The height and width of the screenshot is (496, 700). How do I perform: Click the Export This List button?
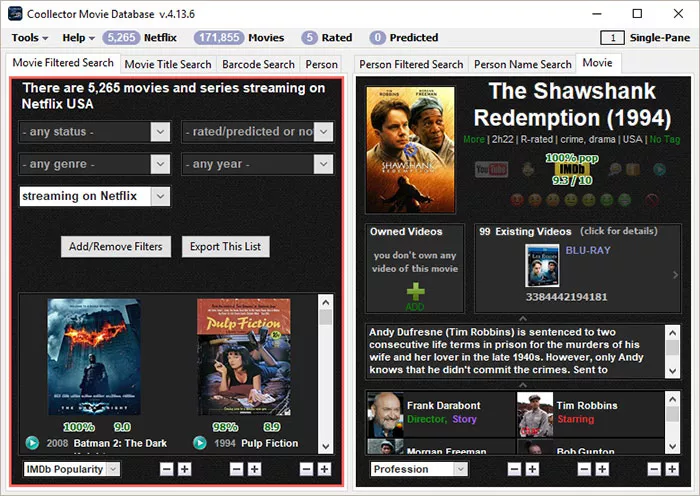point(225,246)
